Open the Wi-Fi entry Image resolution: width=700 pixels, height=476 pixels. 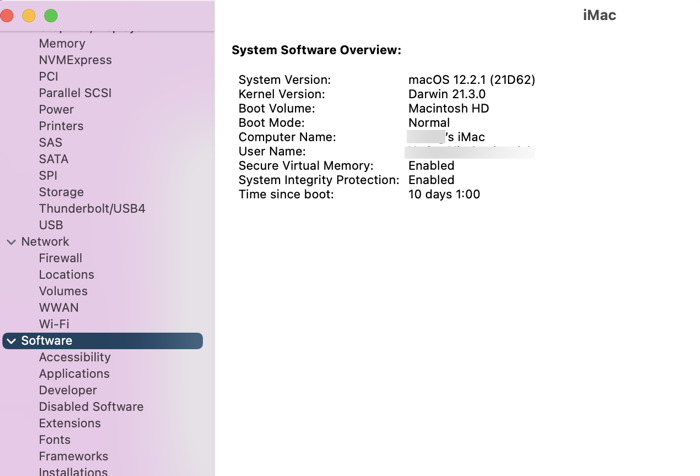tap(54, 324)
